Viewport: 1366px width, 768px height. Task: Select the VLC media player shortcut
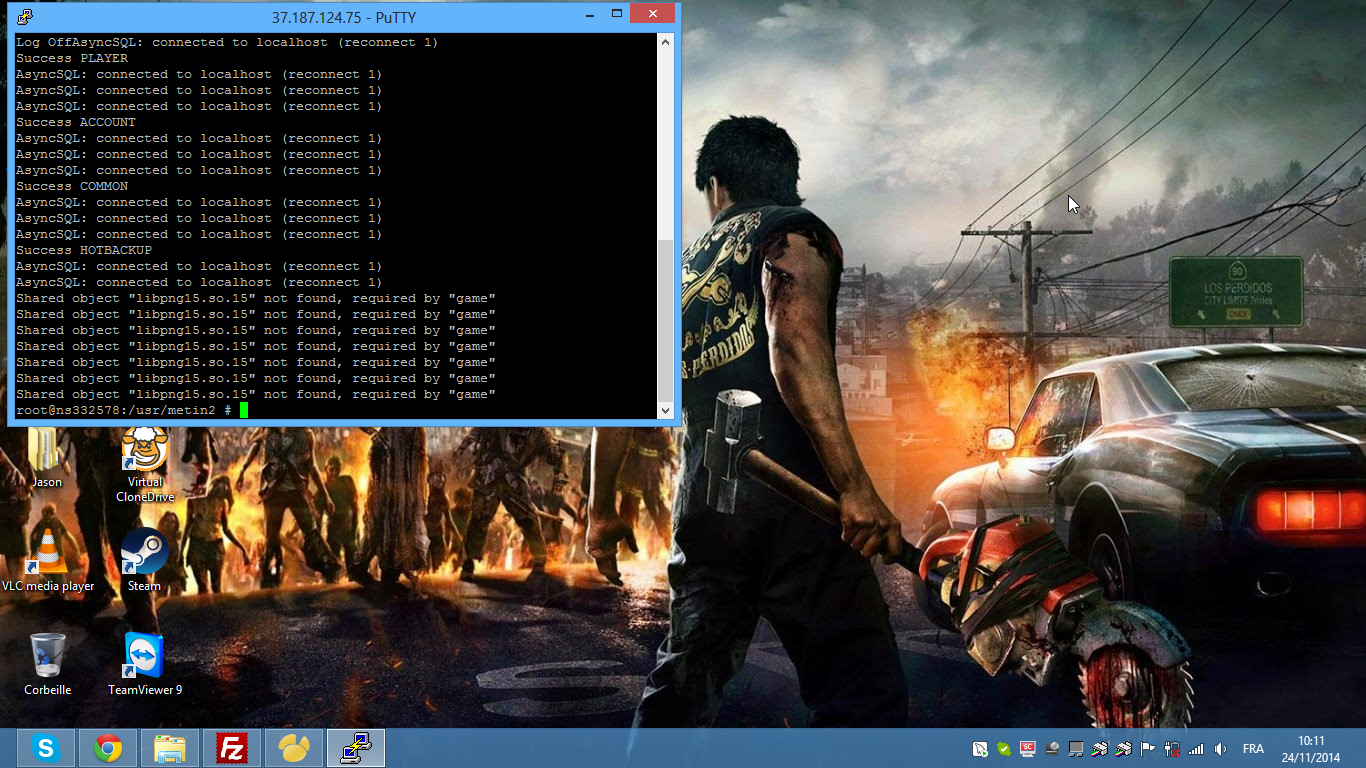[x=48, y=562]
